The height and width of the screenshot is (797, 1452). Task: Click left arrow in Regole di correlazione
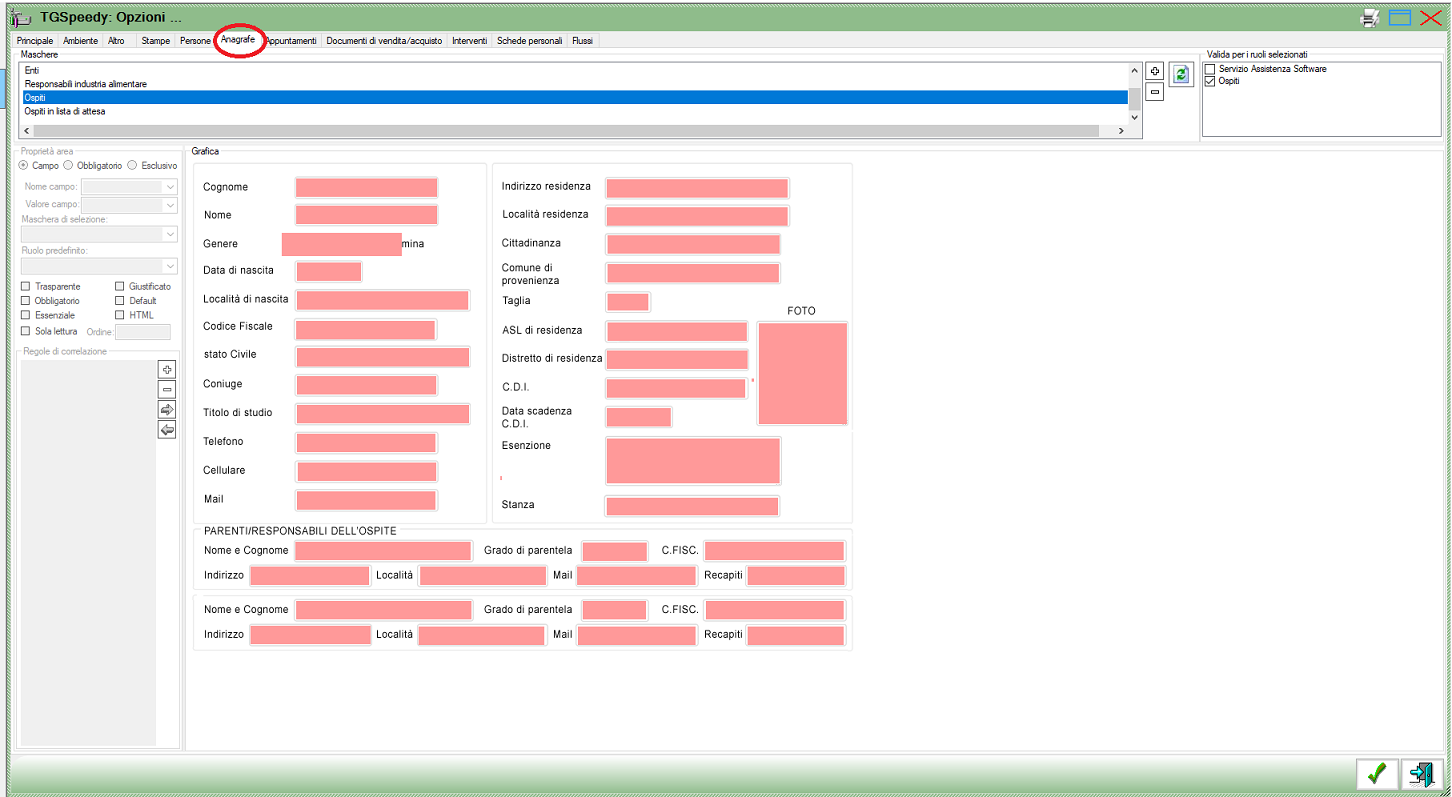click(x=167, y=430)
